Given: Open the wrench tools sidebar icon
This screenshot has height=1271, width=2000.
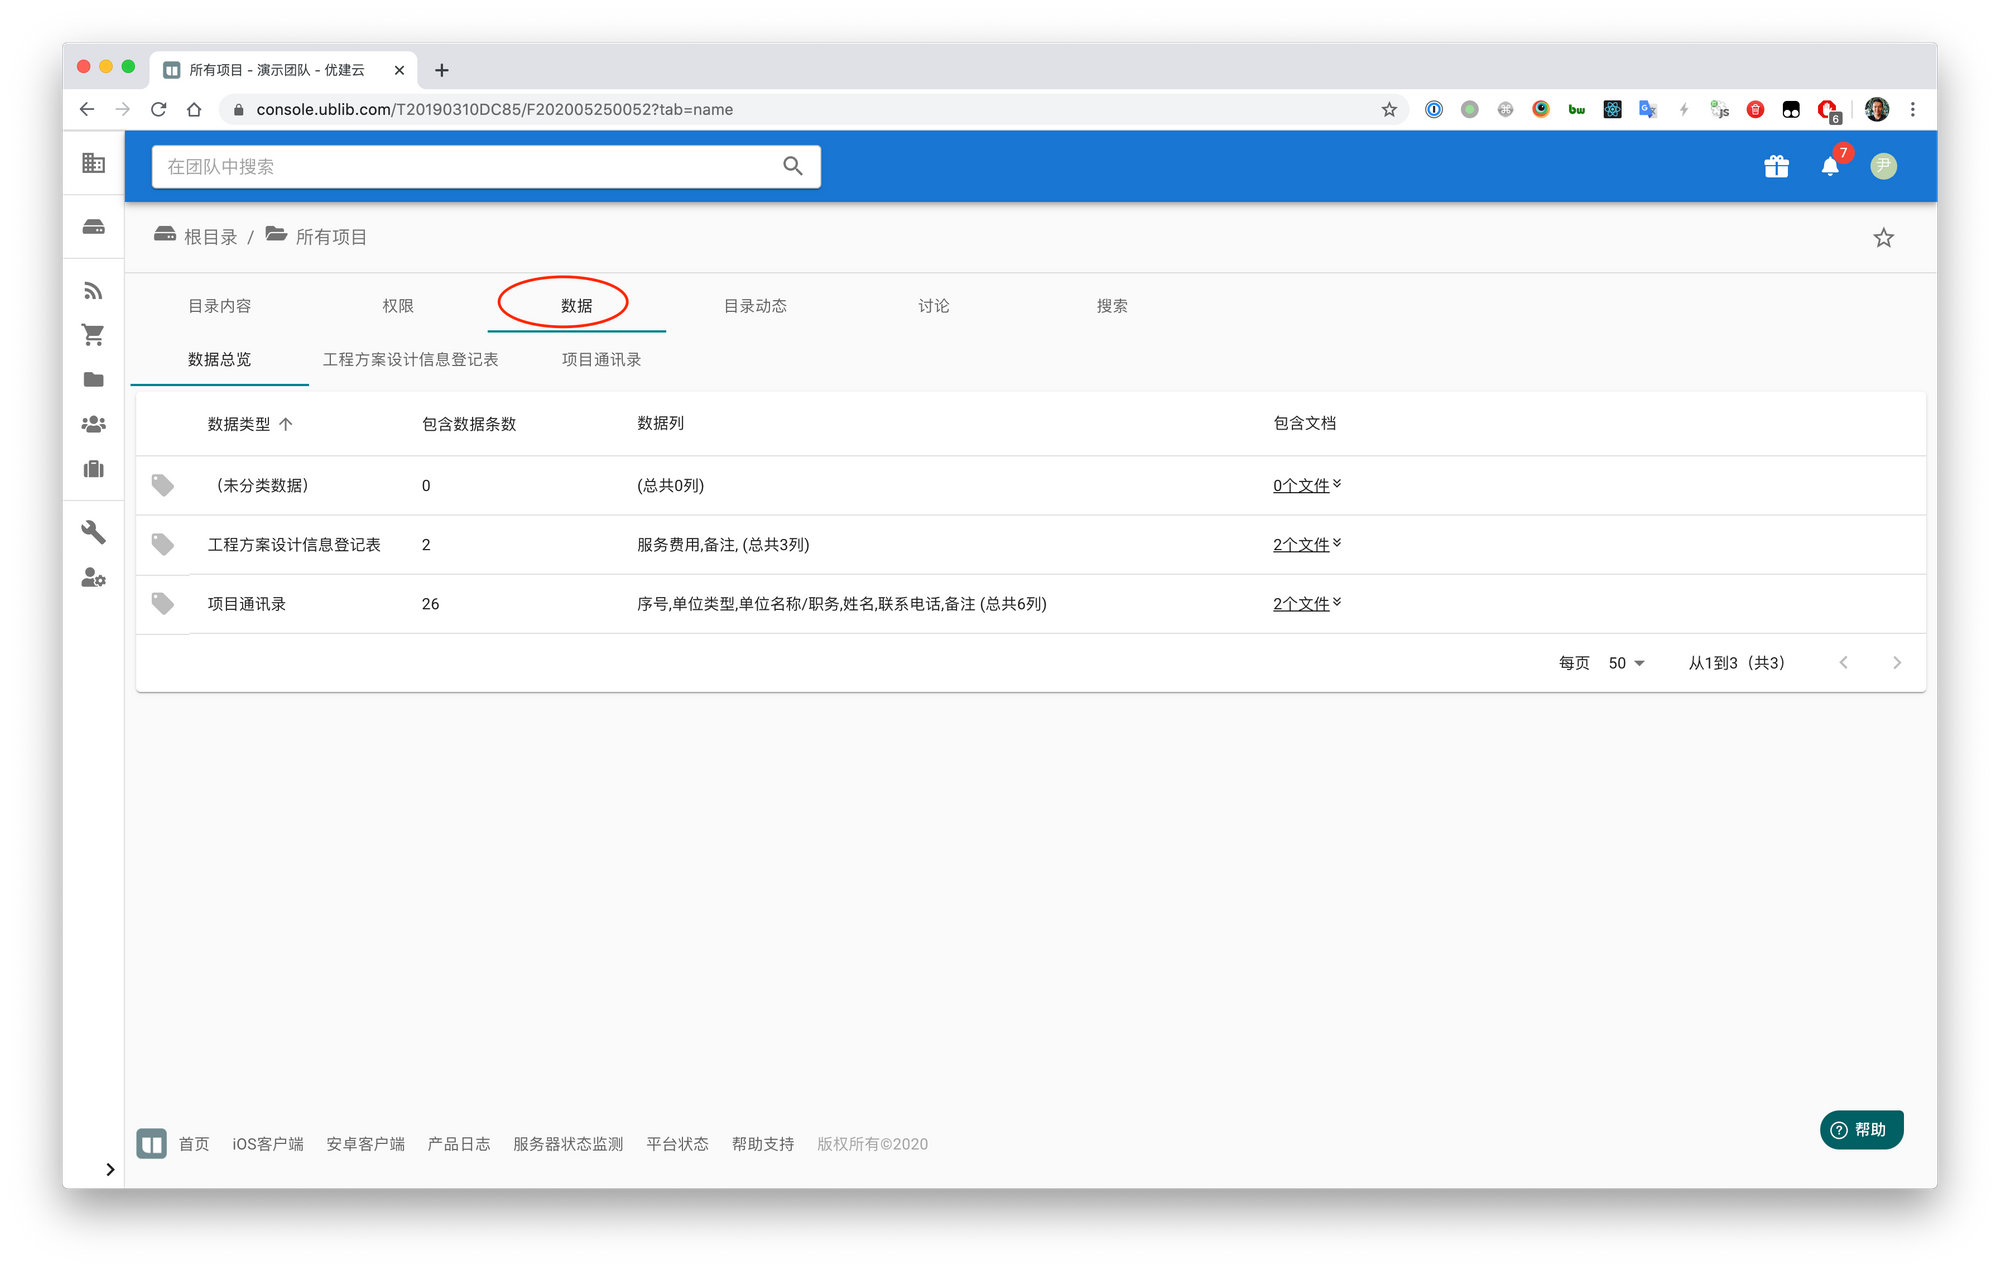Looking at the screenshot, I should pyautogui.click(x=93, y=532).
